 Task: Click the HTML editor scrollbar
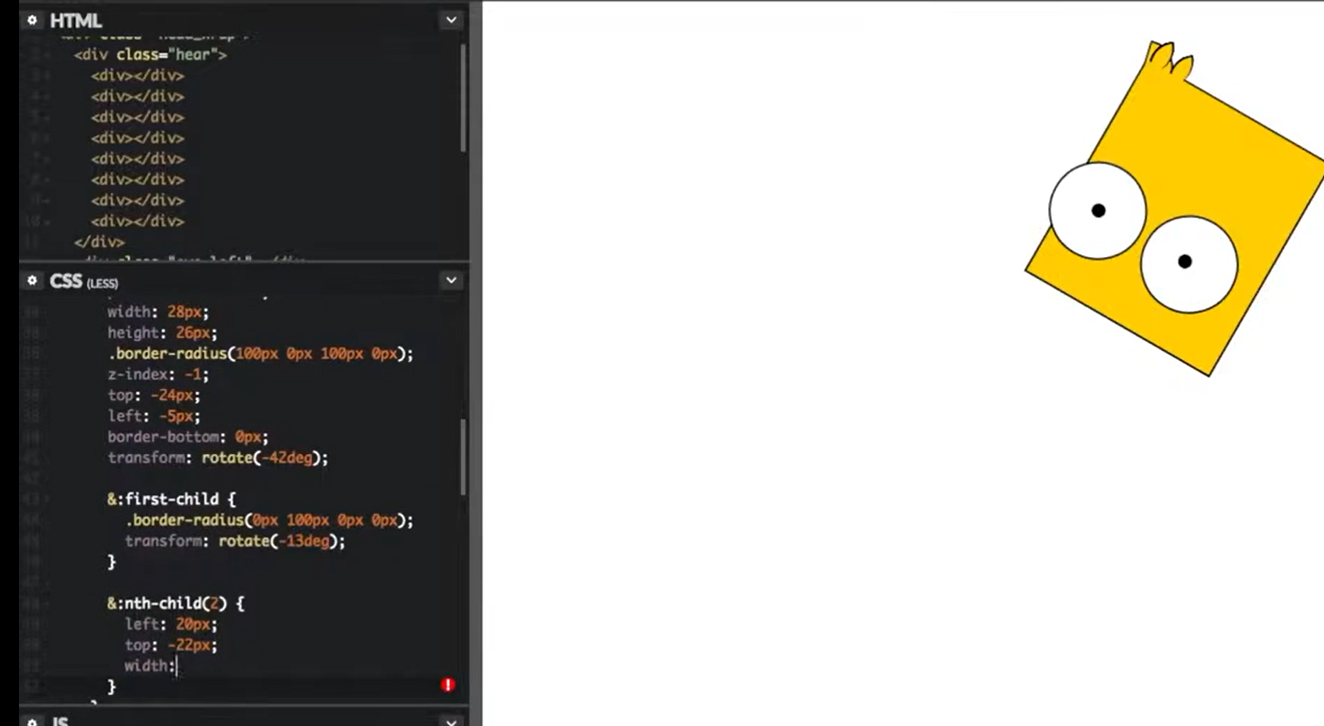point(463,100)
